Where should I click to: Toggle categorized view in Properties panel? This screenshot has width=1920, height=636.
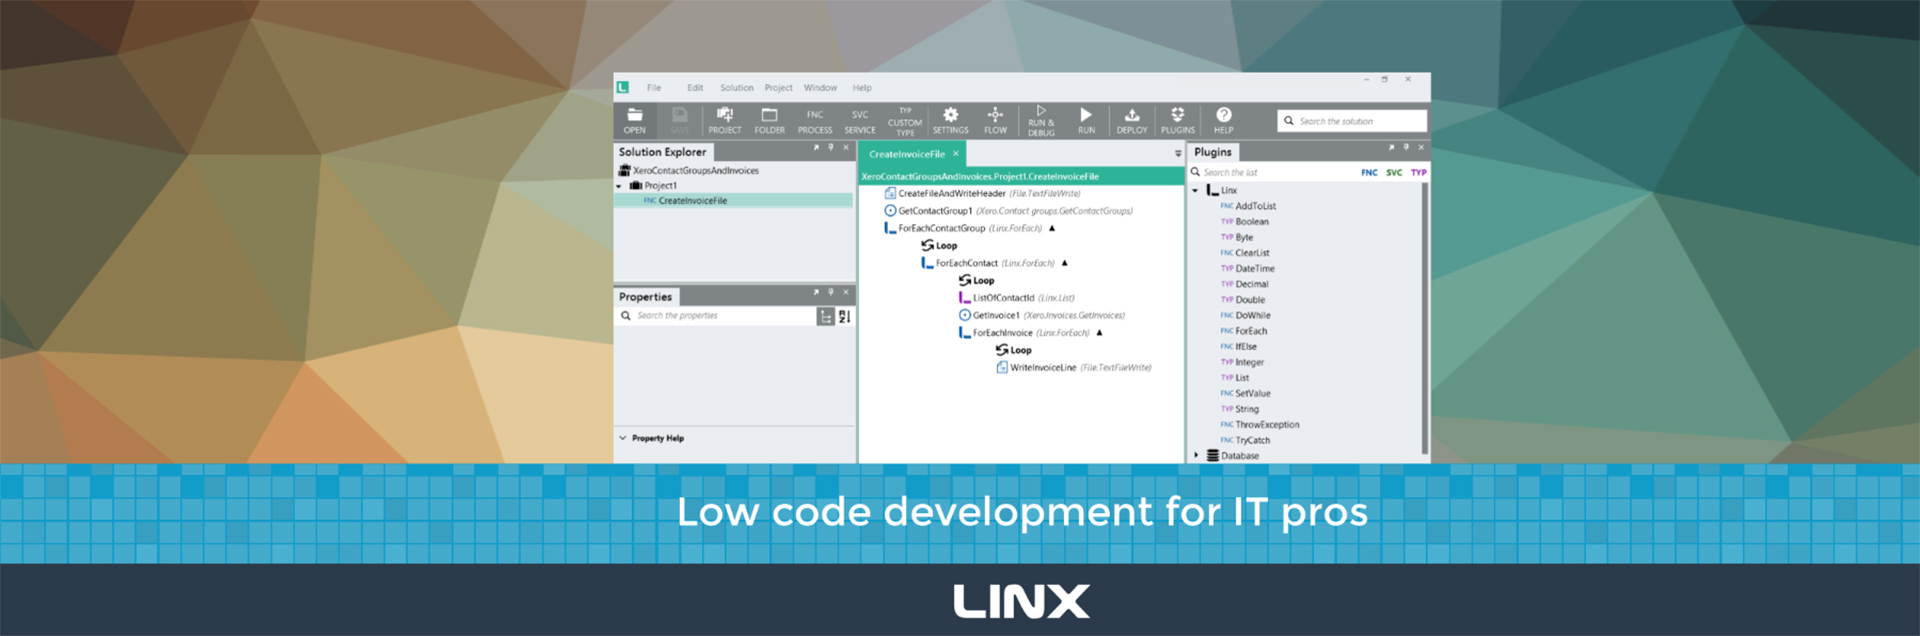[x=825, y=316]
